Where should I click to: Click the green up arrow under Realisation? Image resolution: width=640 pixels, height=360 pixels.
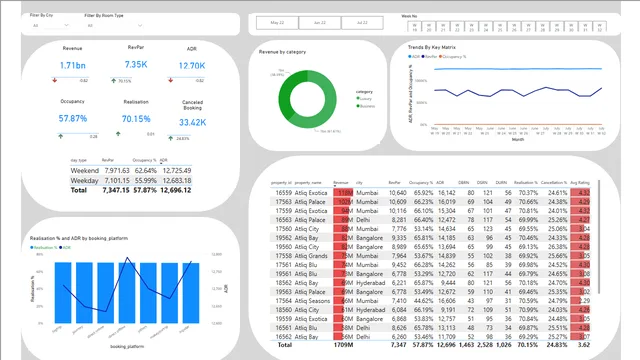click(x=118, y=133)
